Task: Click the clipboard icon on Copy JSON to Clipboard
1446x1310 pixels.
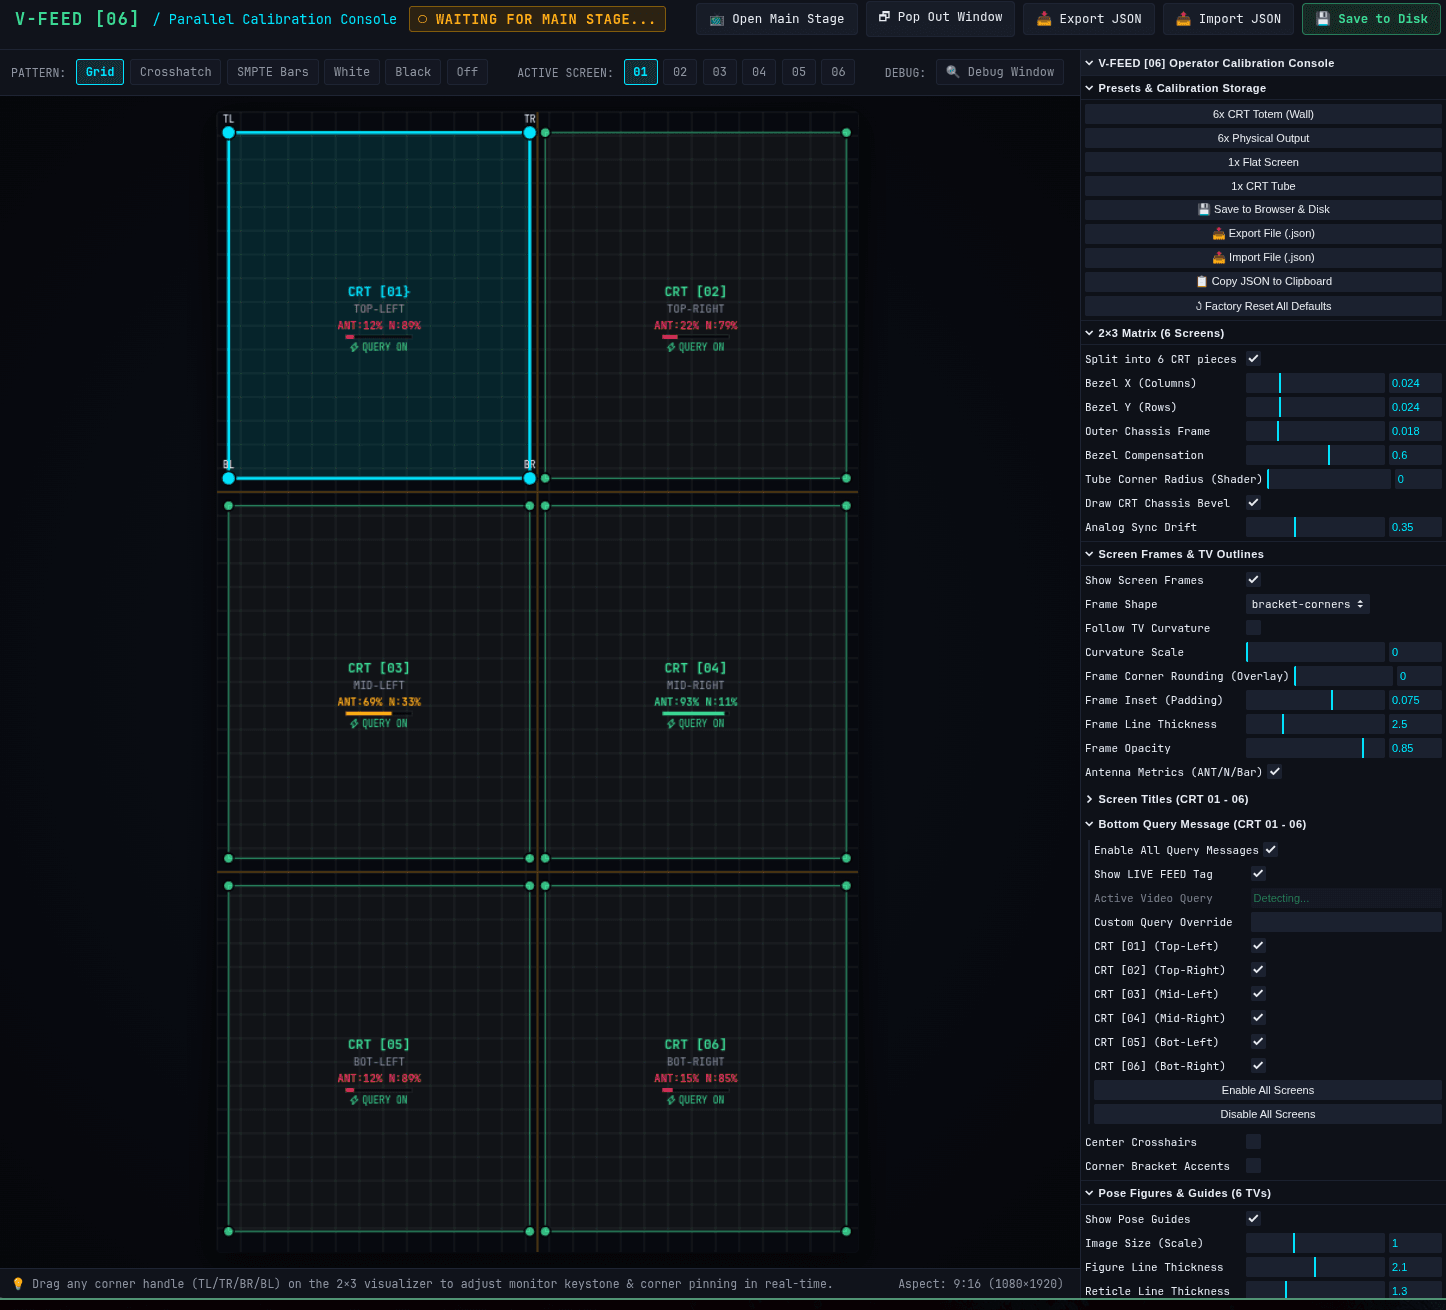Action: click(x=1202, y=282)
